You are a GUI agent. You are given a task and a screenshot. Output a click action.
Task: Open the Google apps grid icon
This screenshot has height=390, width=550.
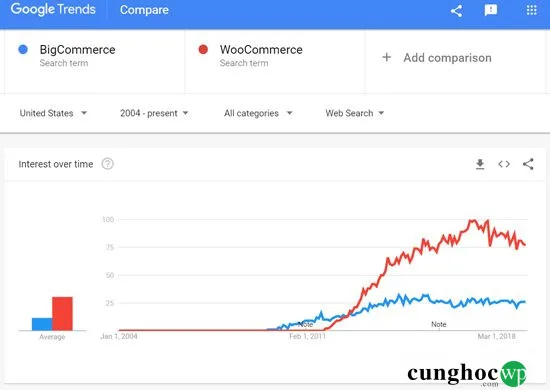[x=531, y=10]
